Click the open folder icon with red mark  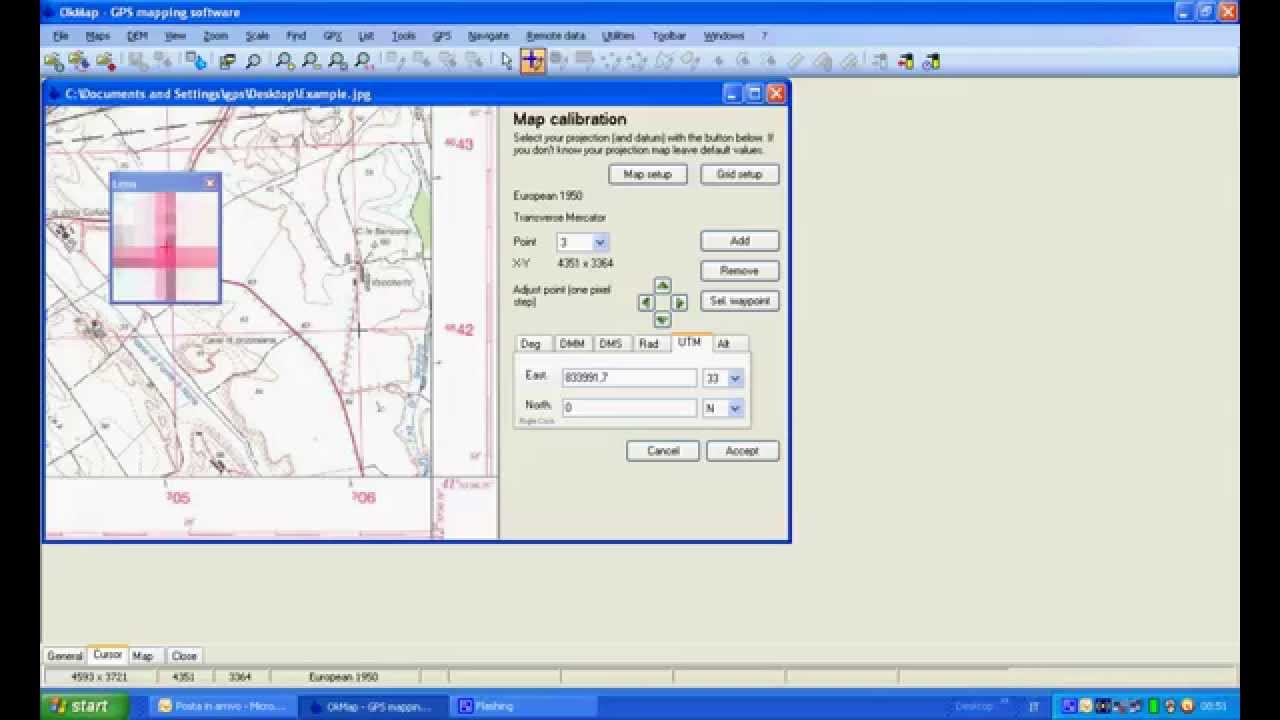point(105,62)
